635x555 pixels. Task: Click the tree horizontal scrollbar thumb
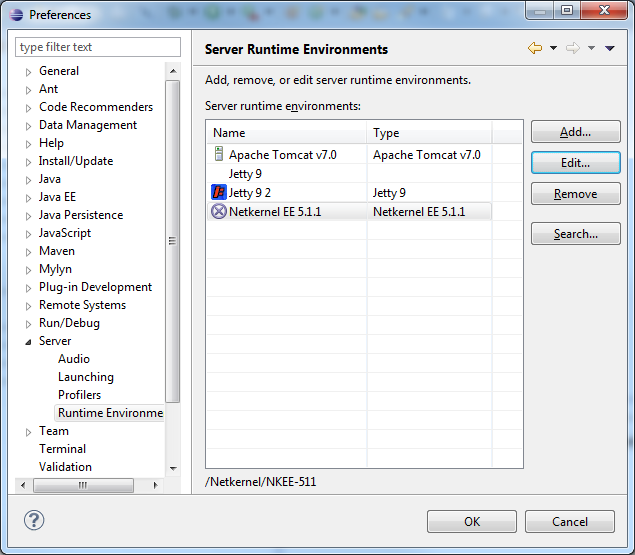pos(83,485)
